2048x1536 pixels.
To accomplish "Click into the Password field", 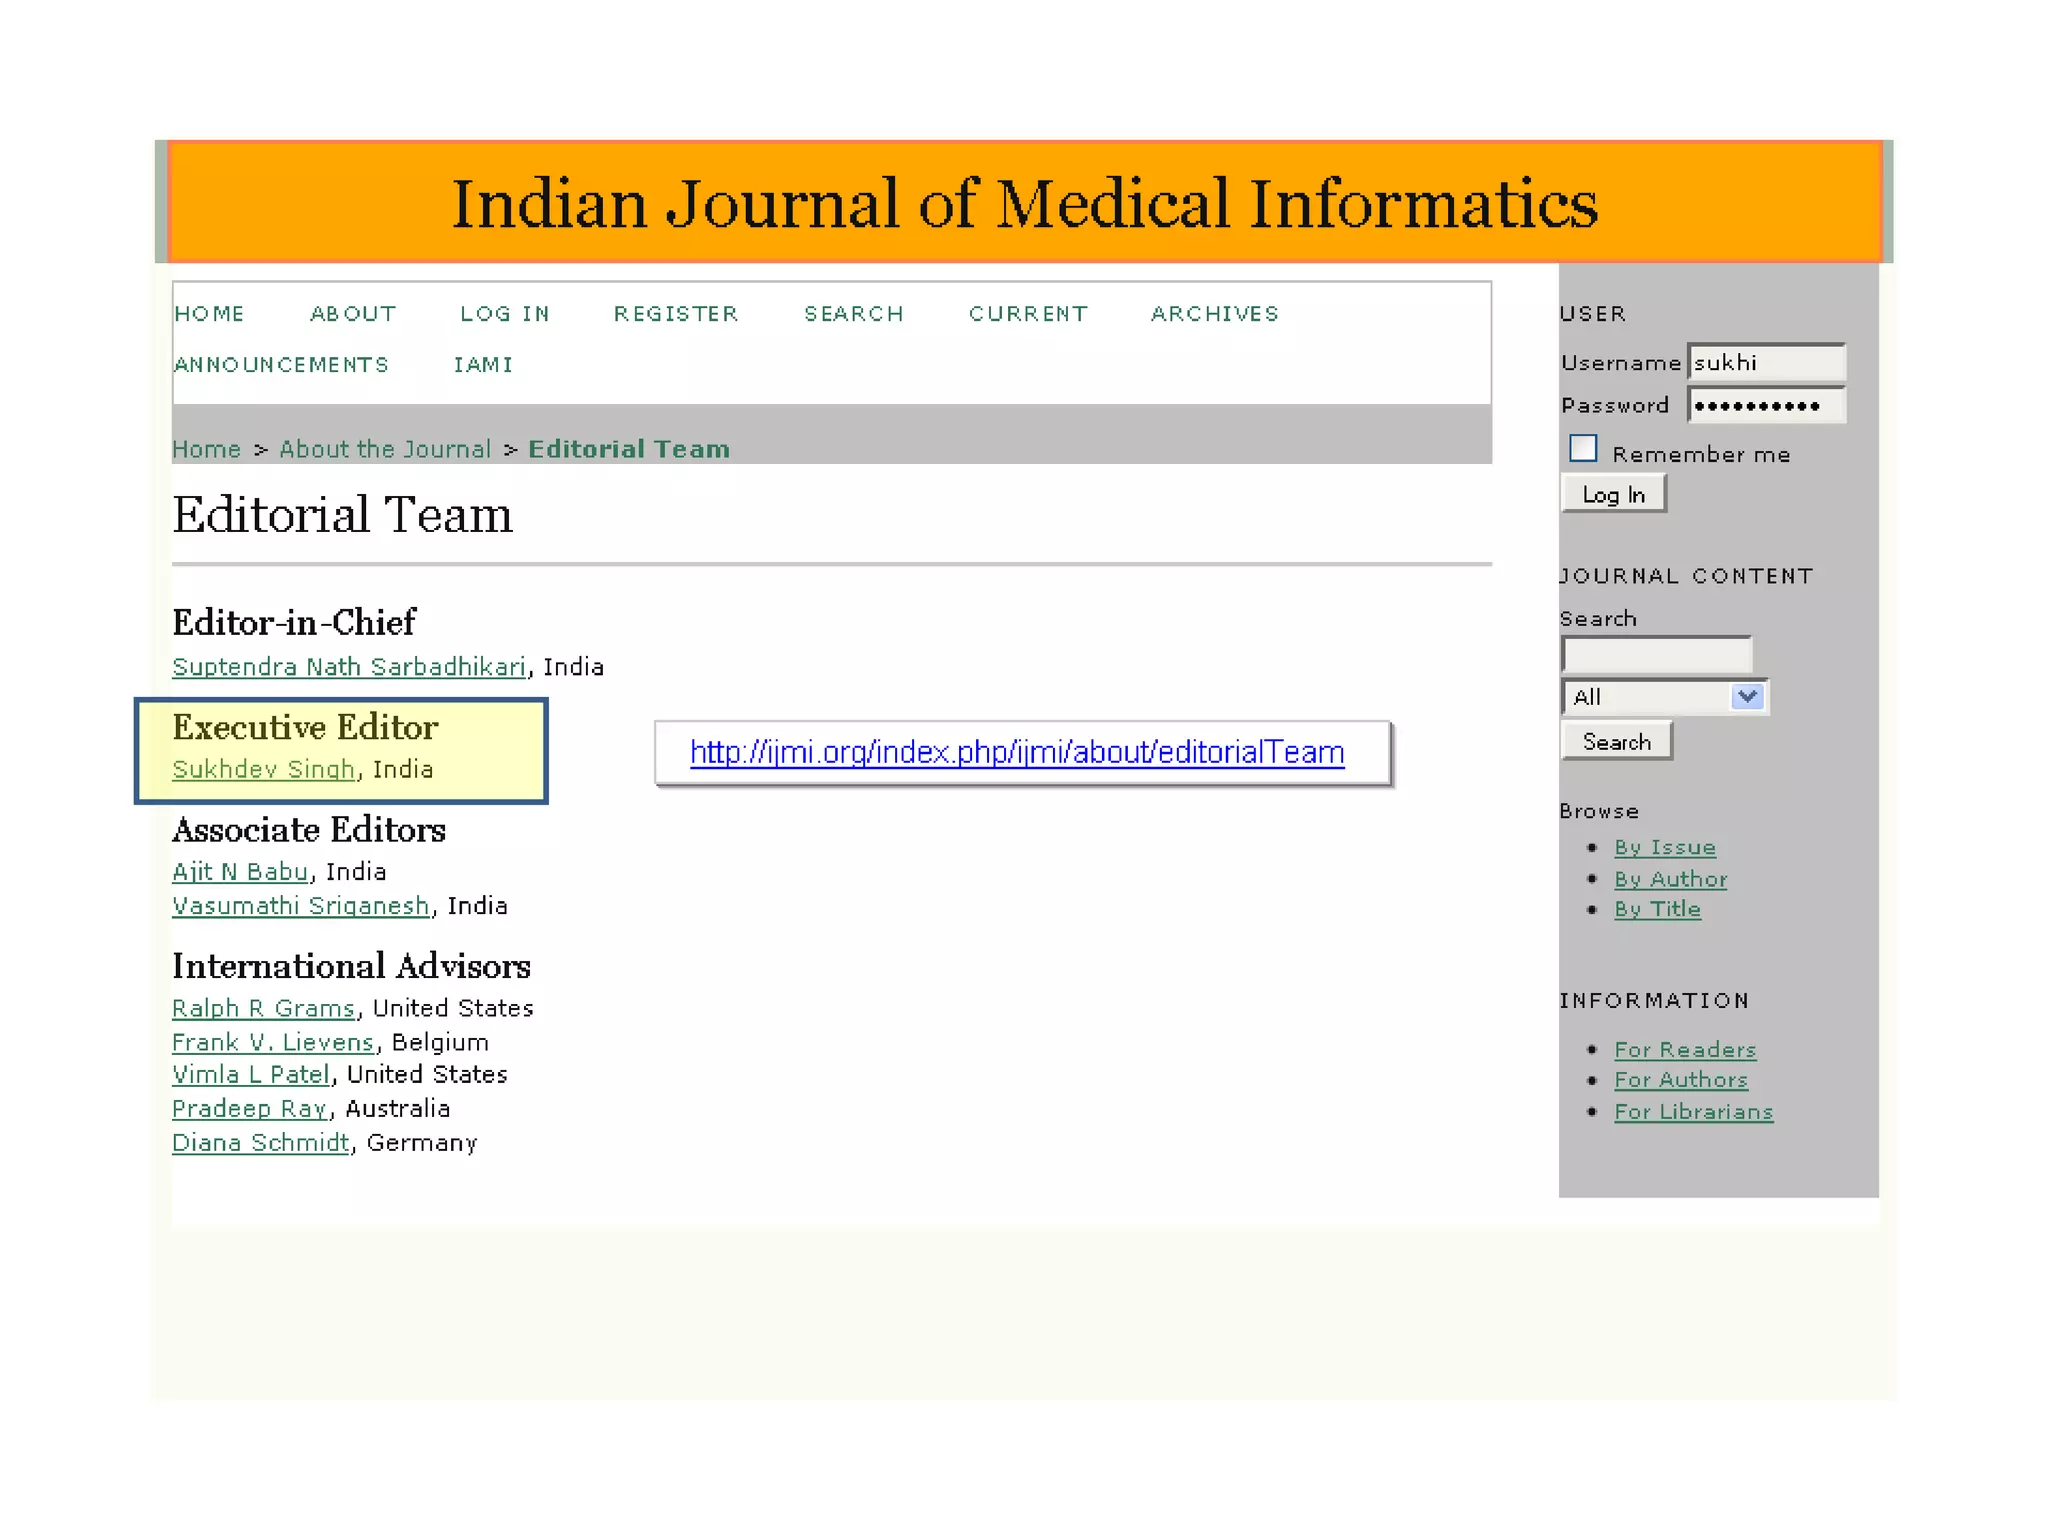I will click(1765, 405).
